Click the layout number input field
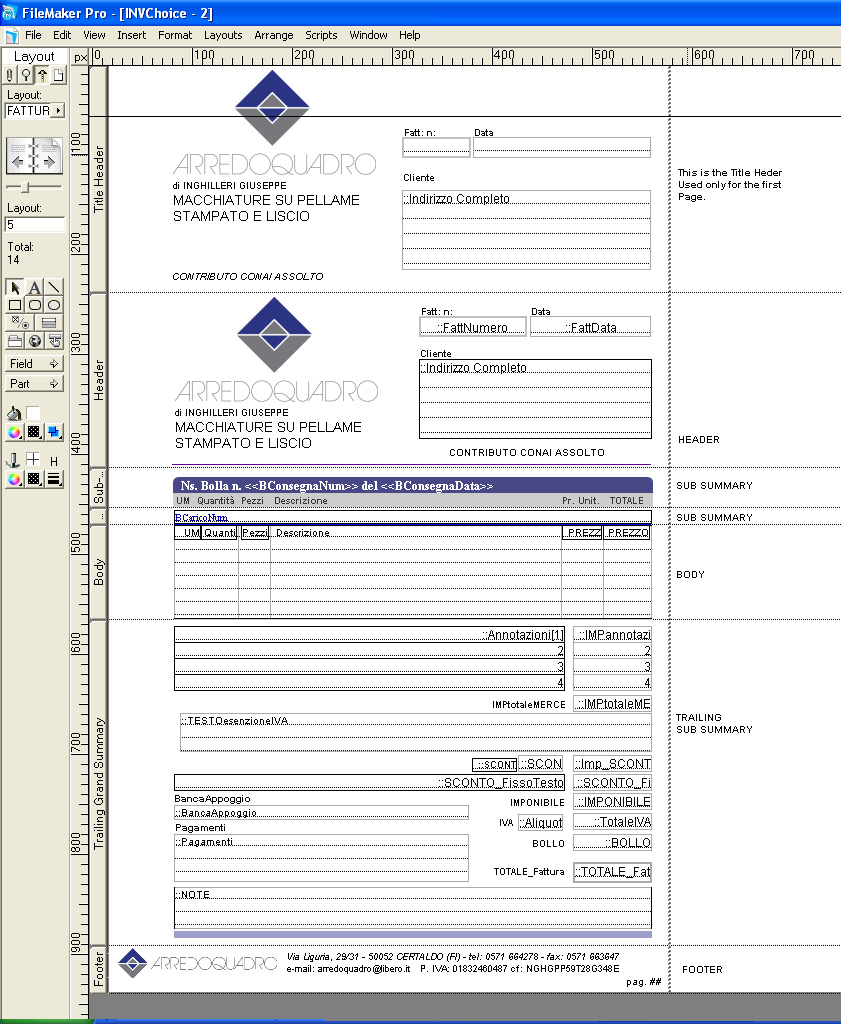The height and width of the screenshot is (1026, 841). pos(35,224)
